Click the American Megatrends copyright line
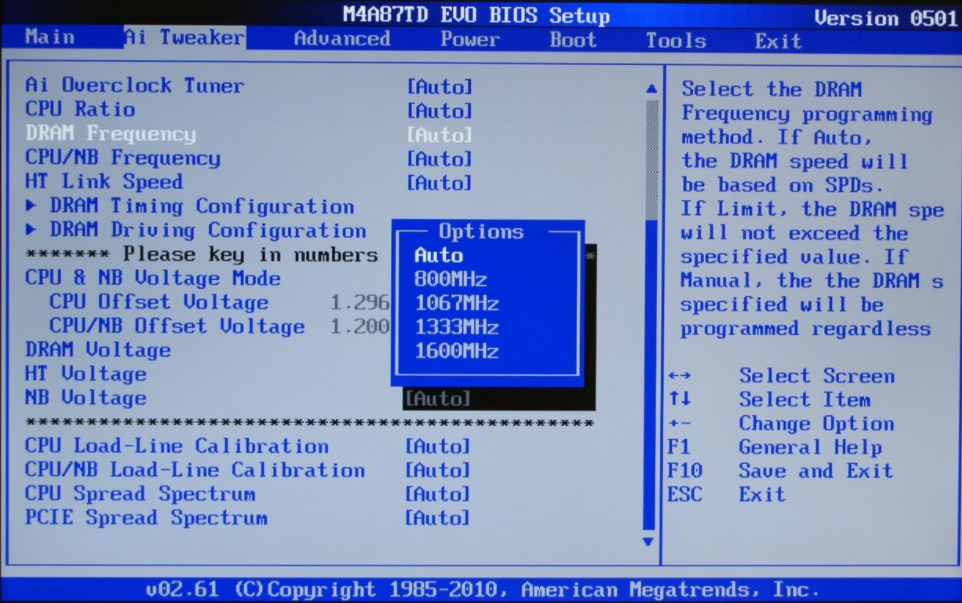This screenshot has width=962, height=603. pos(482,590)
